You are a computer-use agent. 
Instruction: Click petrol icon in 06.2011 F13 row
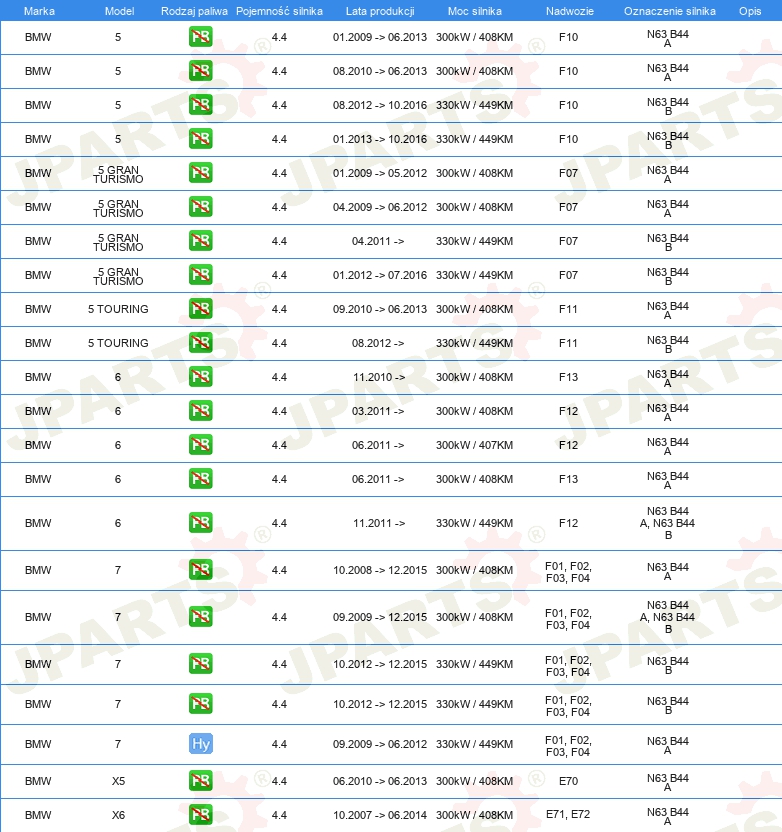coord(201,478)
